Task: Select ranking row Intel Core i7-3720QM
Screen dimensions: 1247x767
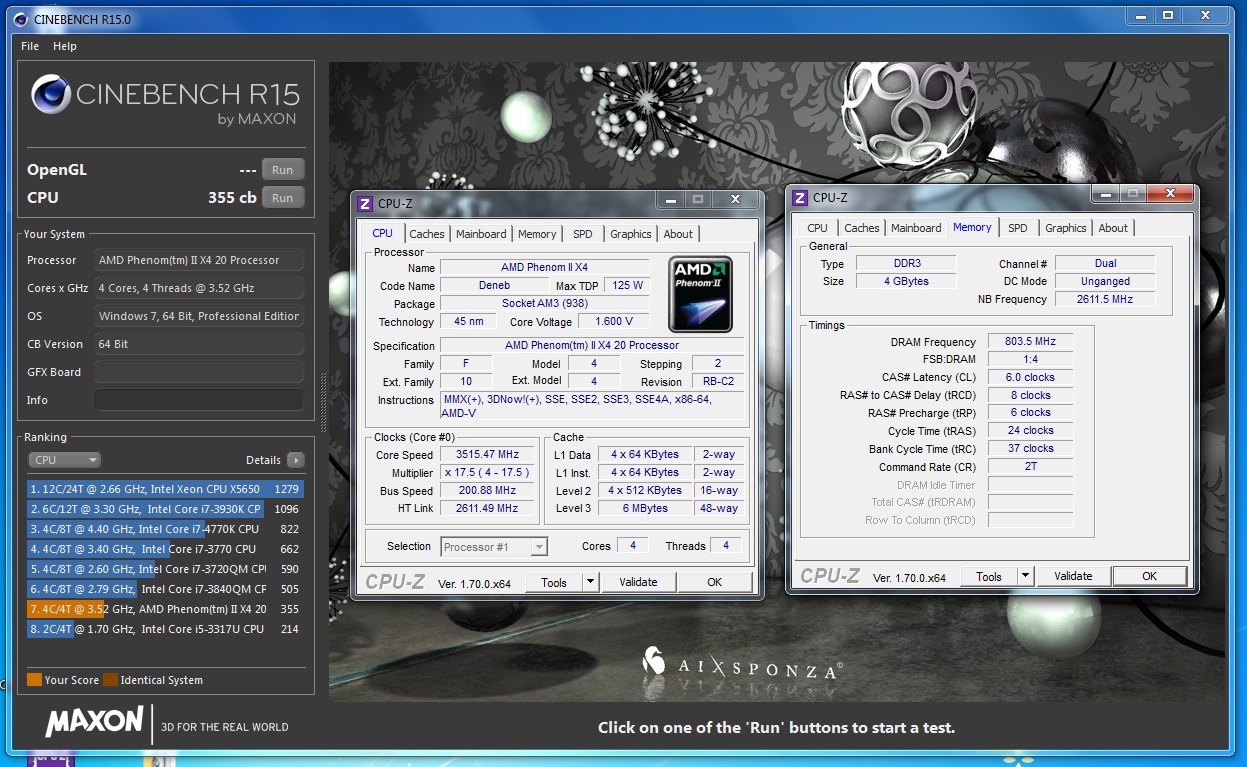Action: [x=165, y=569]
